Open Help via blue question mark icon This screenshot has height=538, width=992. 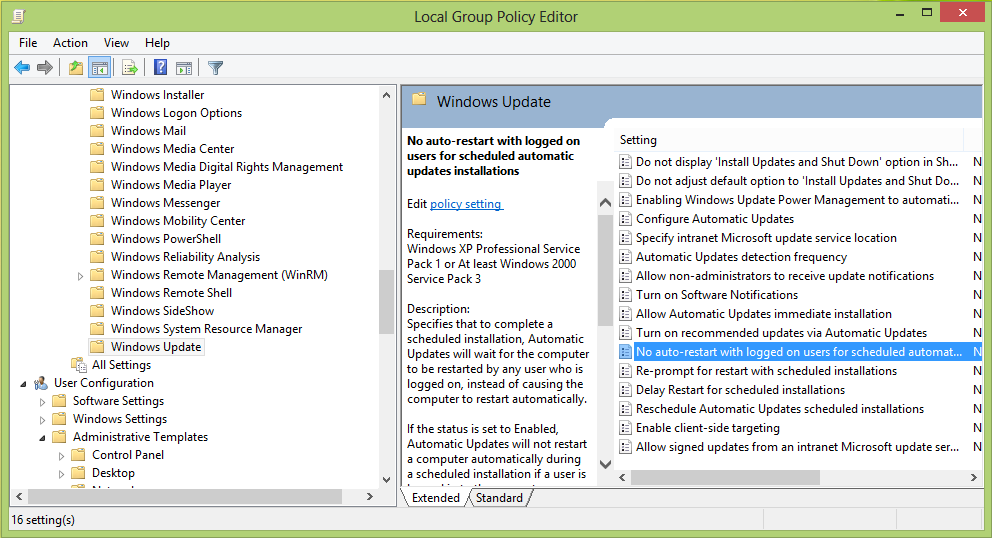pos(160,68)
